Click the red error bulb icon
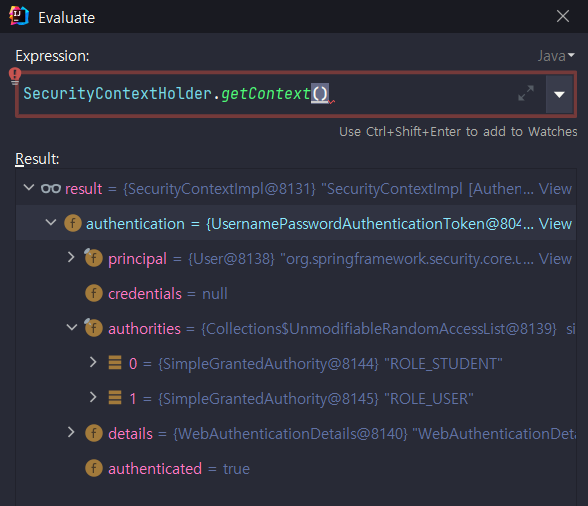The width and height of the screenshot is (588, 506). (15, 76)
